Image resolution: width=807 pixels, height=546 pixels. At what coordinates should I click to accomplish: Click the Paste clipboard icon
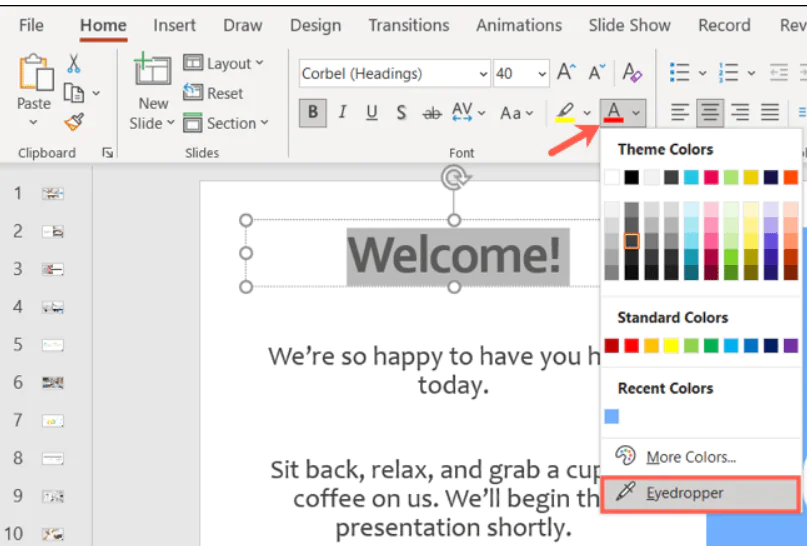click(36, 73)
